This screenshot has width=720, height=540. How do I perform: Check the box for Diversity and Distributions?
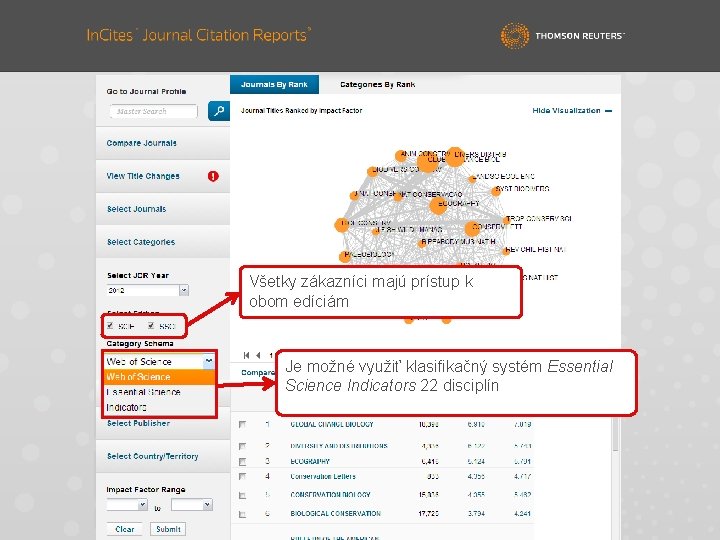[x=242, y=446]
